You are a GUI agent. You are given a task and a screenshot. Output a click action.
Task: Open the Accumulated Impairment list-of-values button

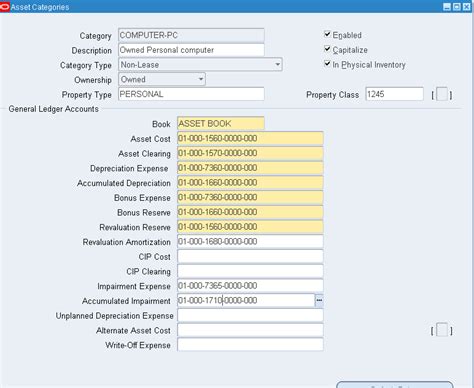[x=319, y=300]
